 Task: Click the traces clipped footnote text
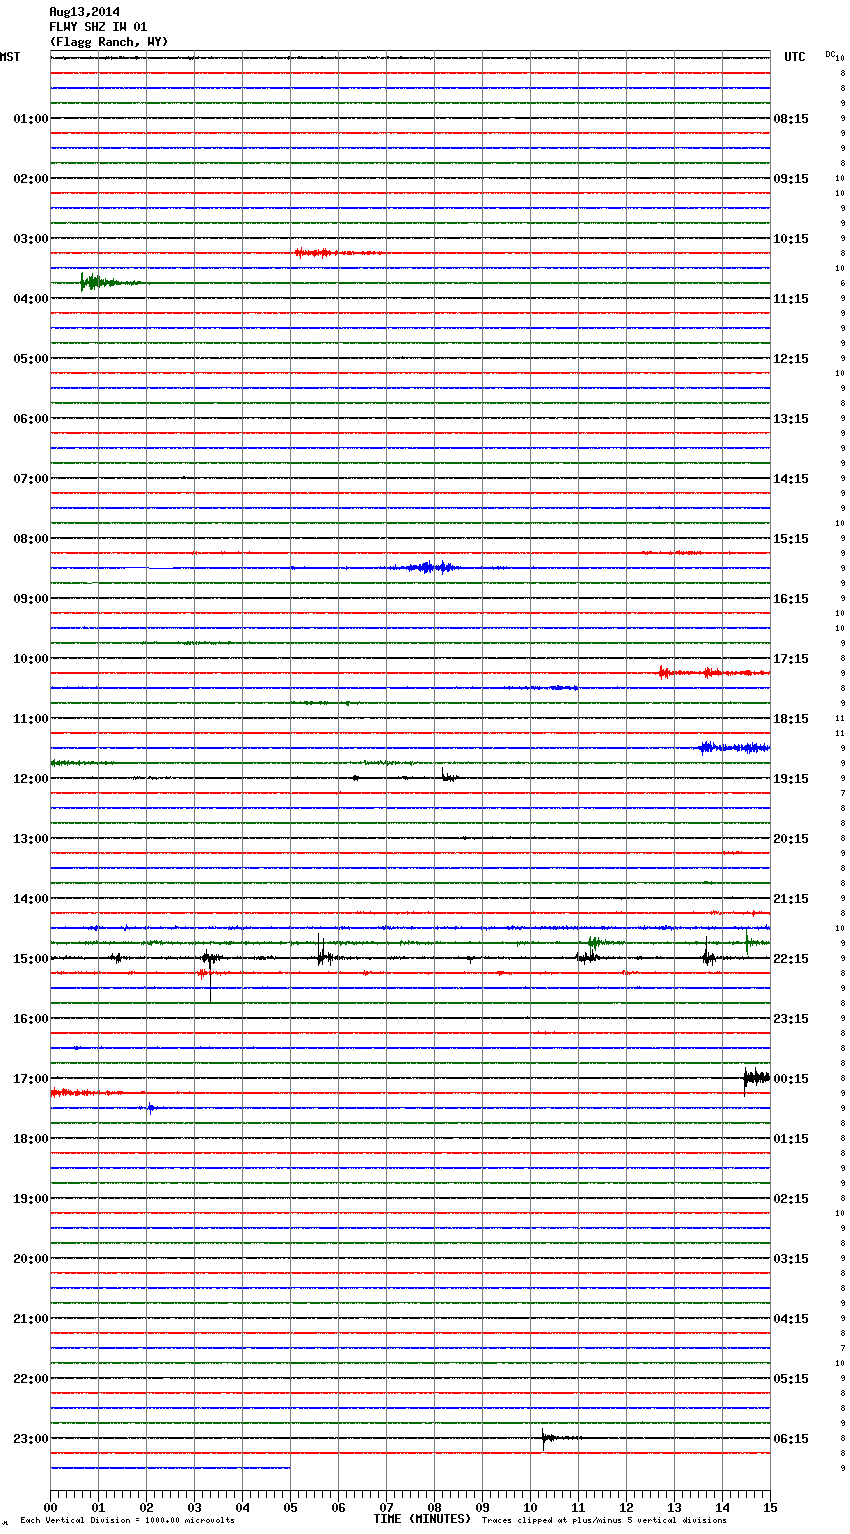click(x=604, y=1521)
